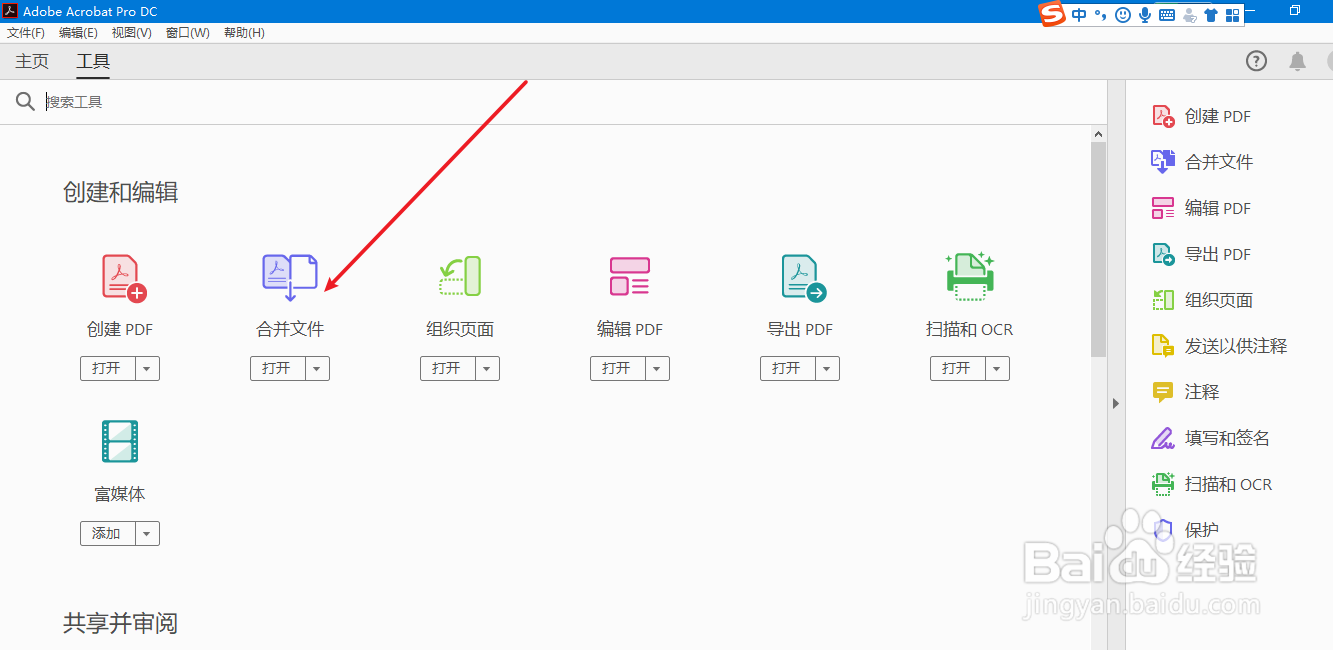Click 打开 button under 组织页面
This screenshot has width=1333, height=650.
coord(447,368)
